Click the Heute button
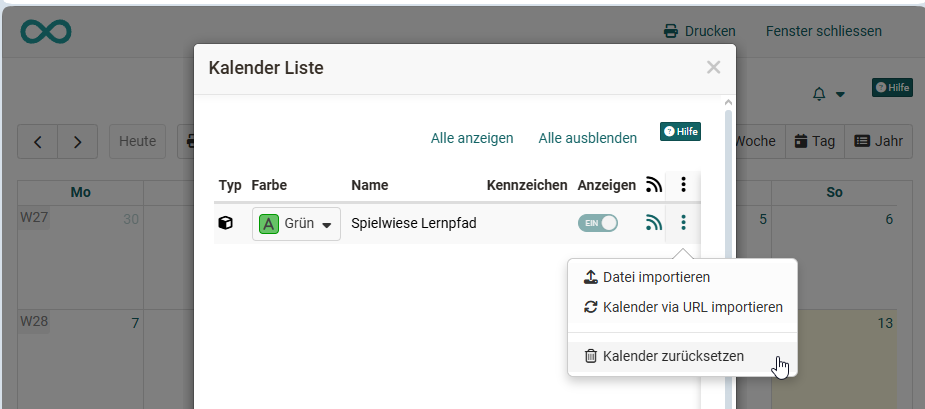 pos(137,142)
